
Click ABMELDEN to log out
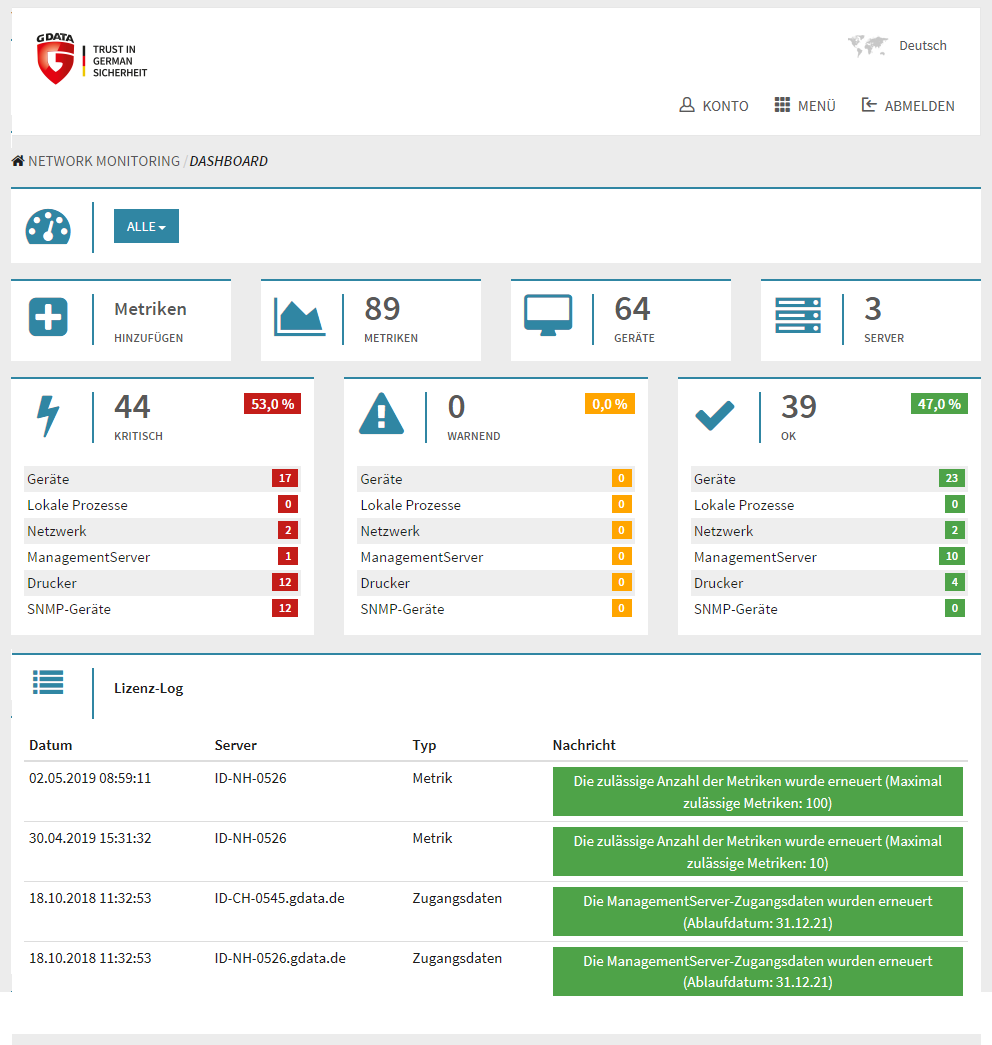[x=908, y=105]
